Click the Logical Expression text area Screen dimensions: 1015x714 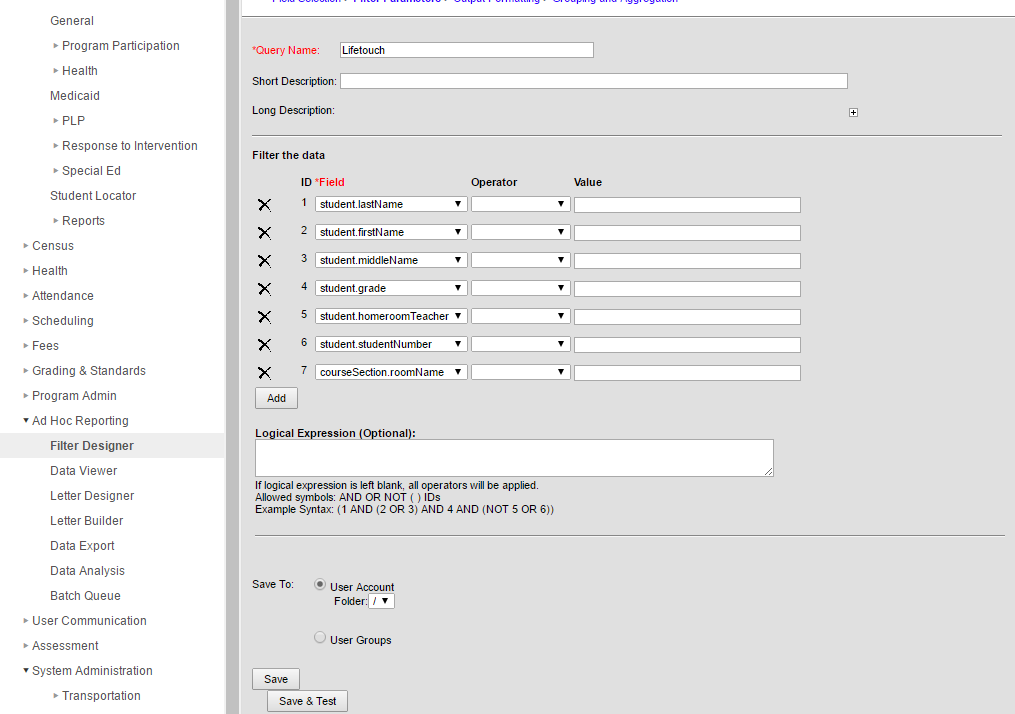click(x=514, y=458)
